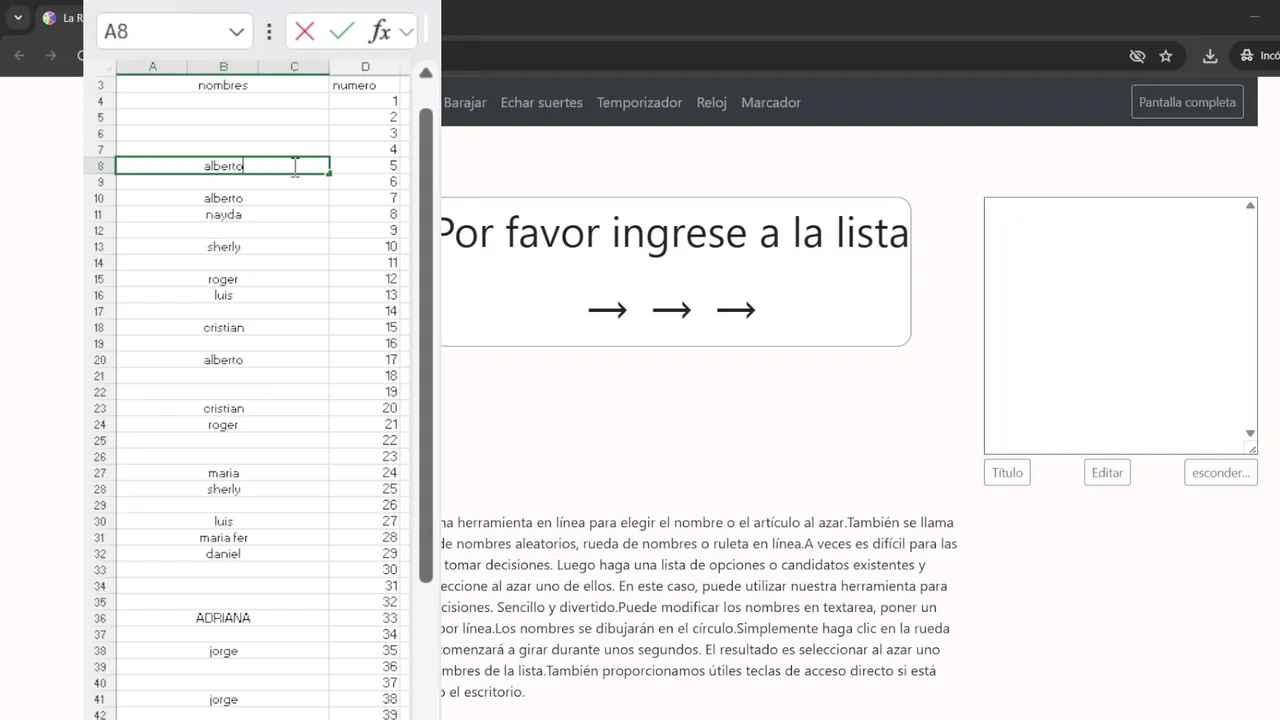
Task: Click the crossed-out eye tracking protection icon
Action: tap(1137, 56)
